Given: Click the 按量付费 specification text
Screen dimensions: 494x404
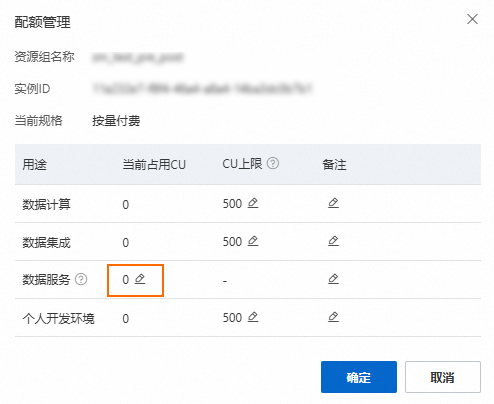Looking at the screenshot, I should [x=116, y=121].
